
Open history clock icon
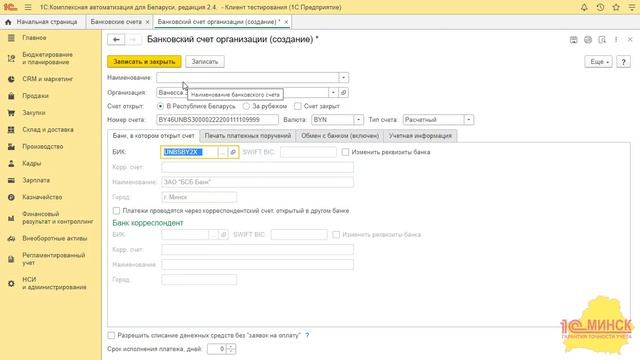(600, 7)
